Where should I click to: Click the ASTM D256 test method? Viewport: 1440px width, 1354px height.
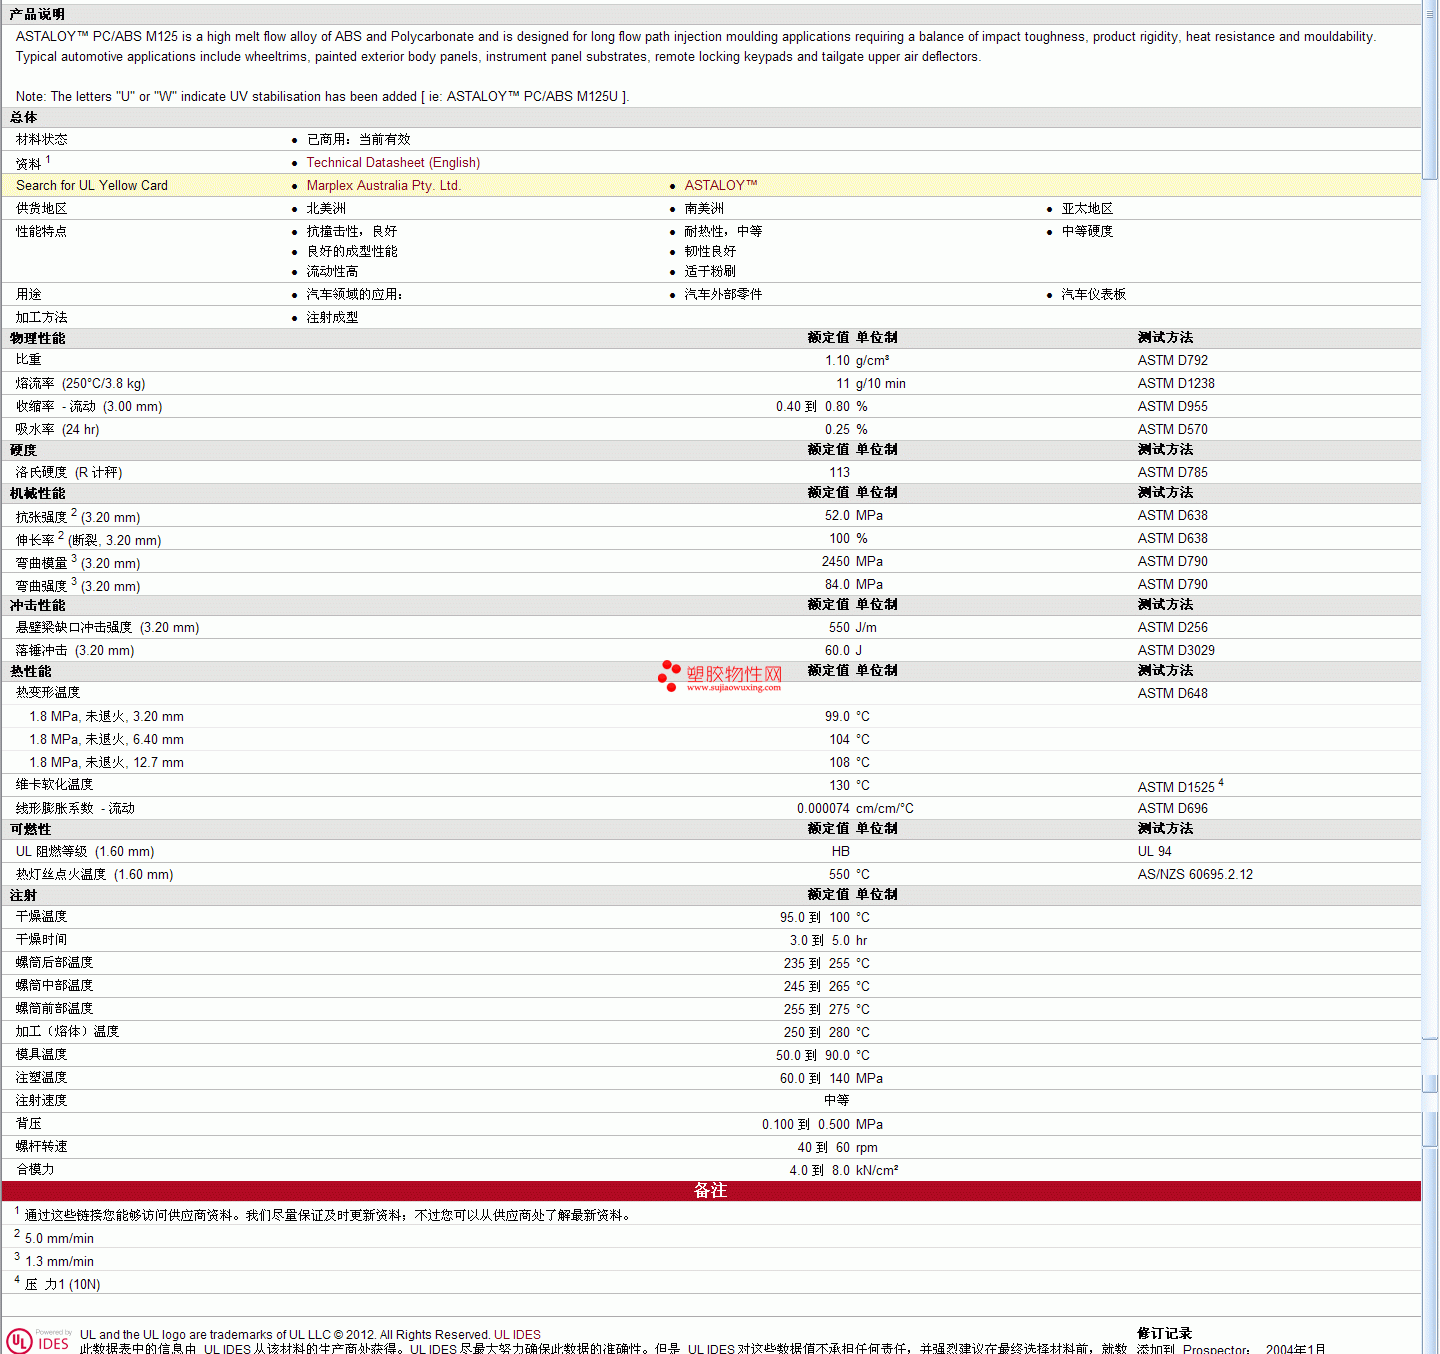point(1173,627)
